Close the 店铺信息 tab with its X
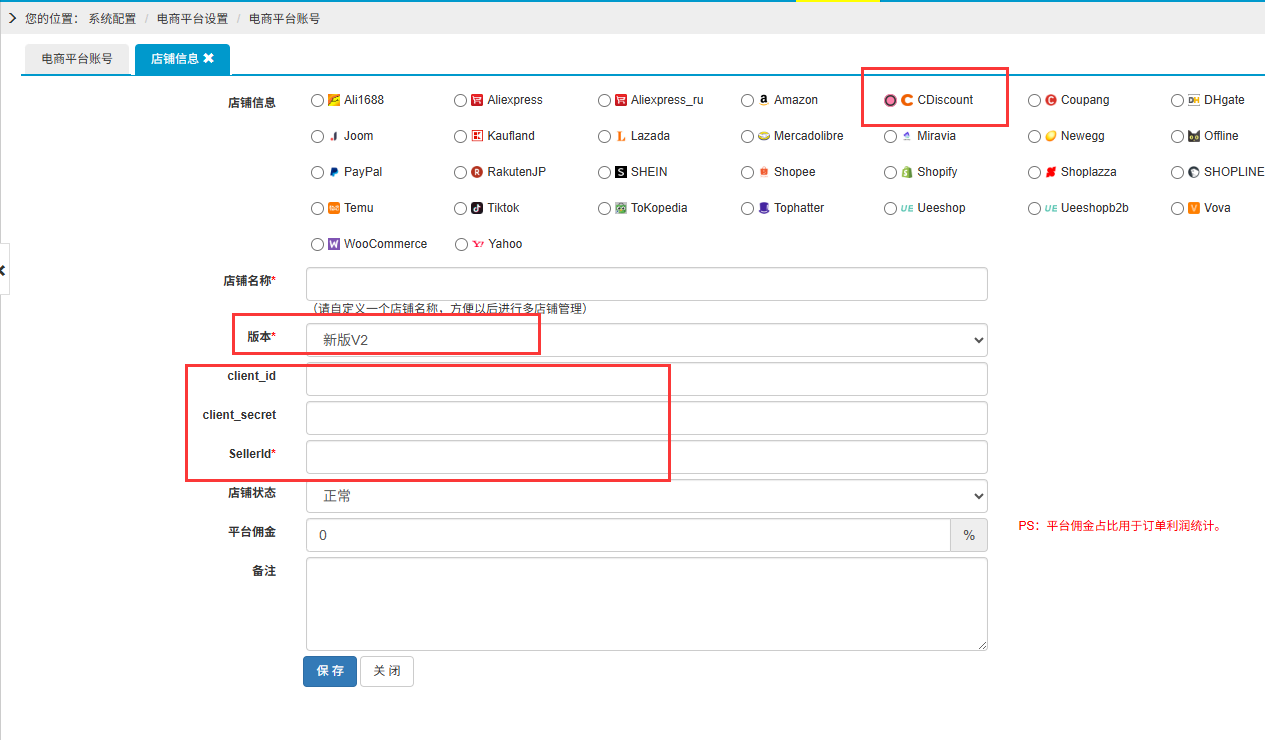1265x740 pixels. pyautogui.click(x=208, y=59)
